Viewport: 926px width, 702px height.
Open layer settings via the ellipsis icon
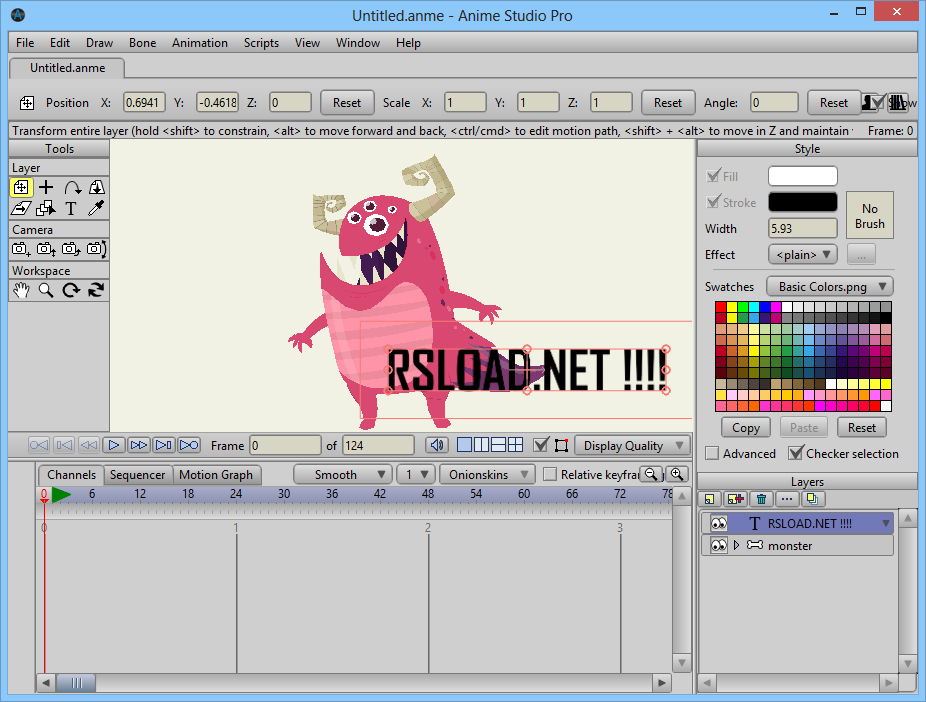click(x=787, y=499)
